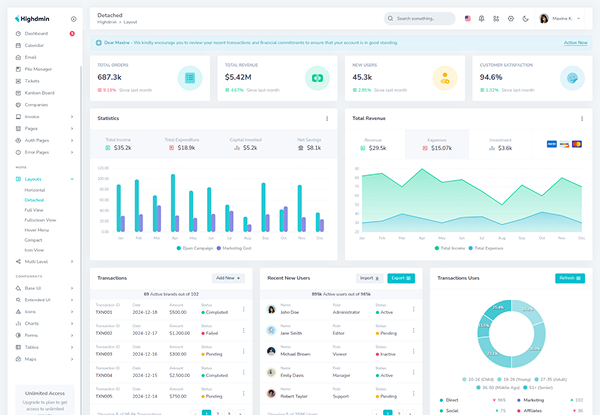Toggle Marketing Cost legend series
The image size is (600, 416).
pos(234,248)
